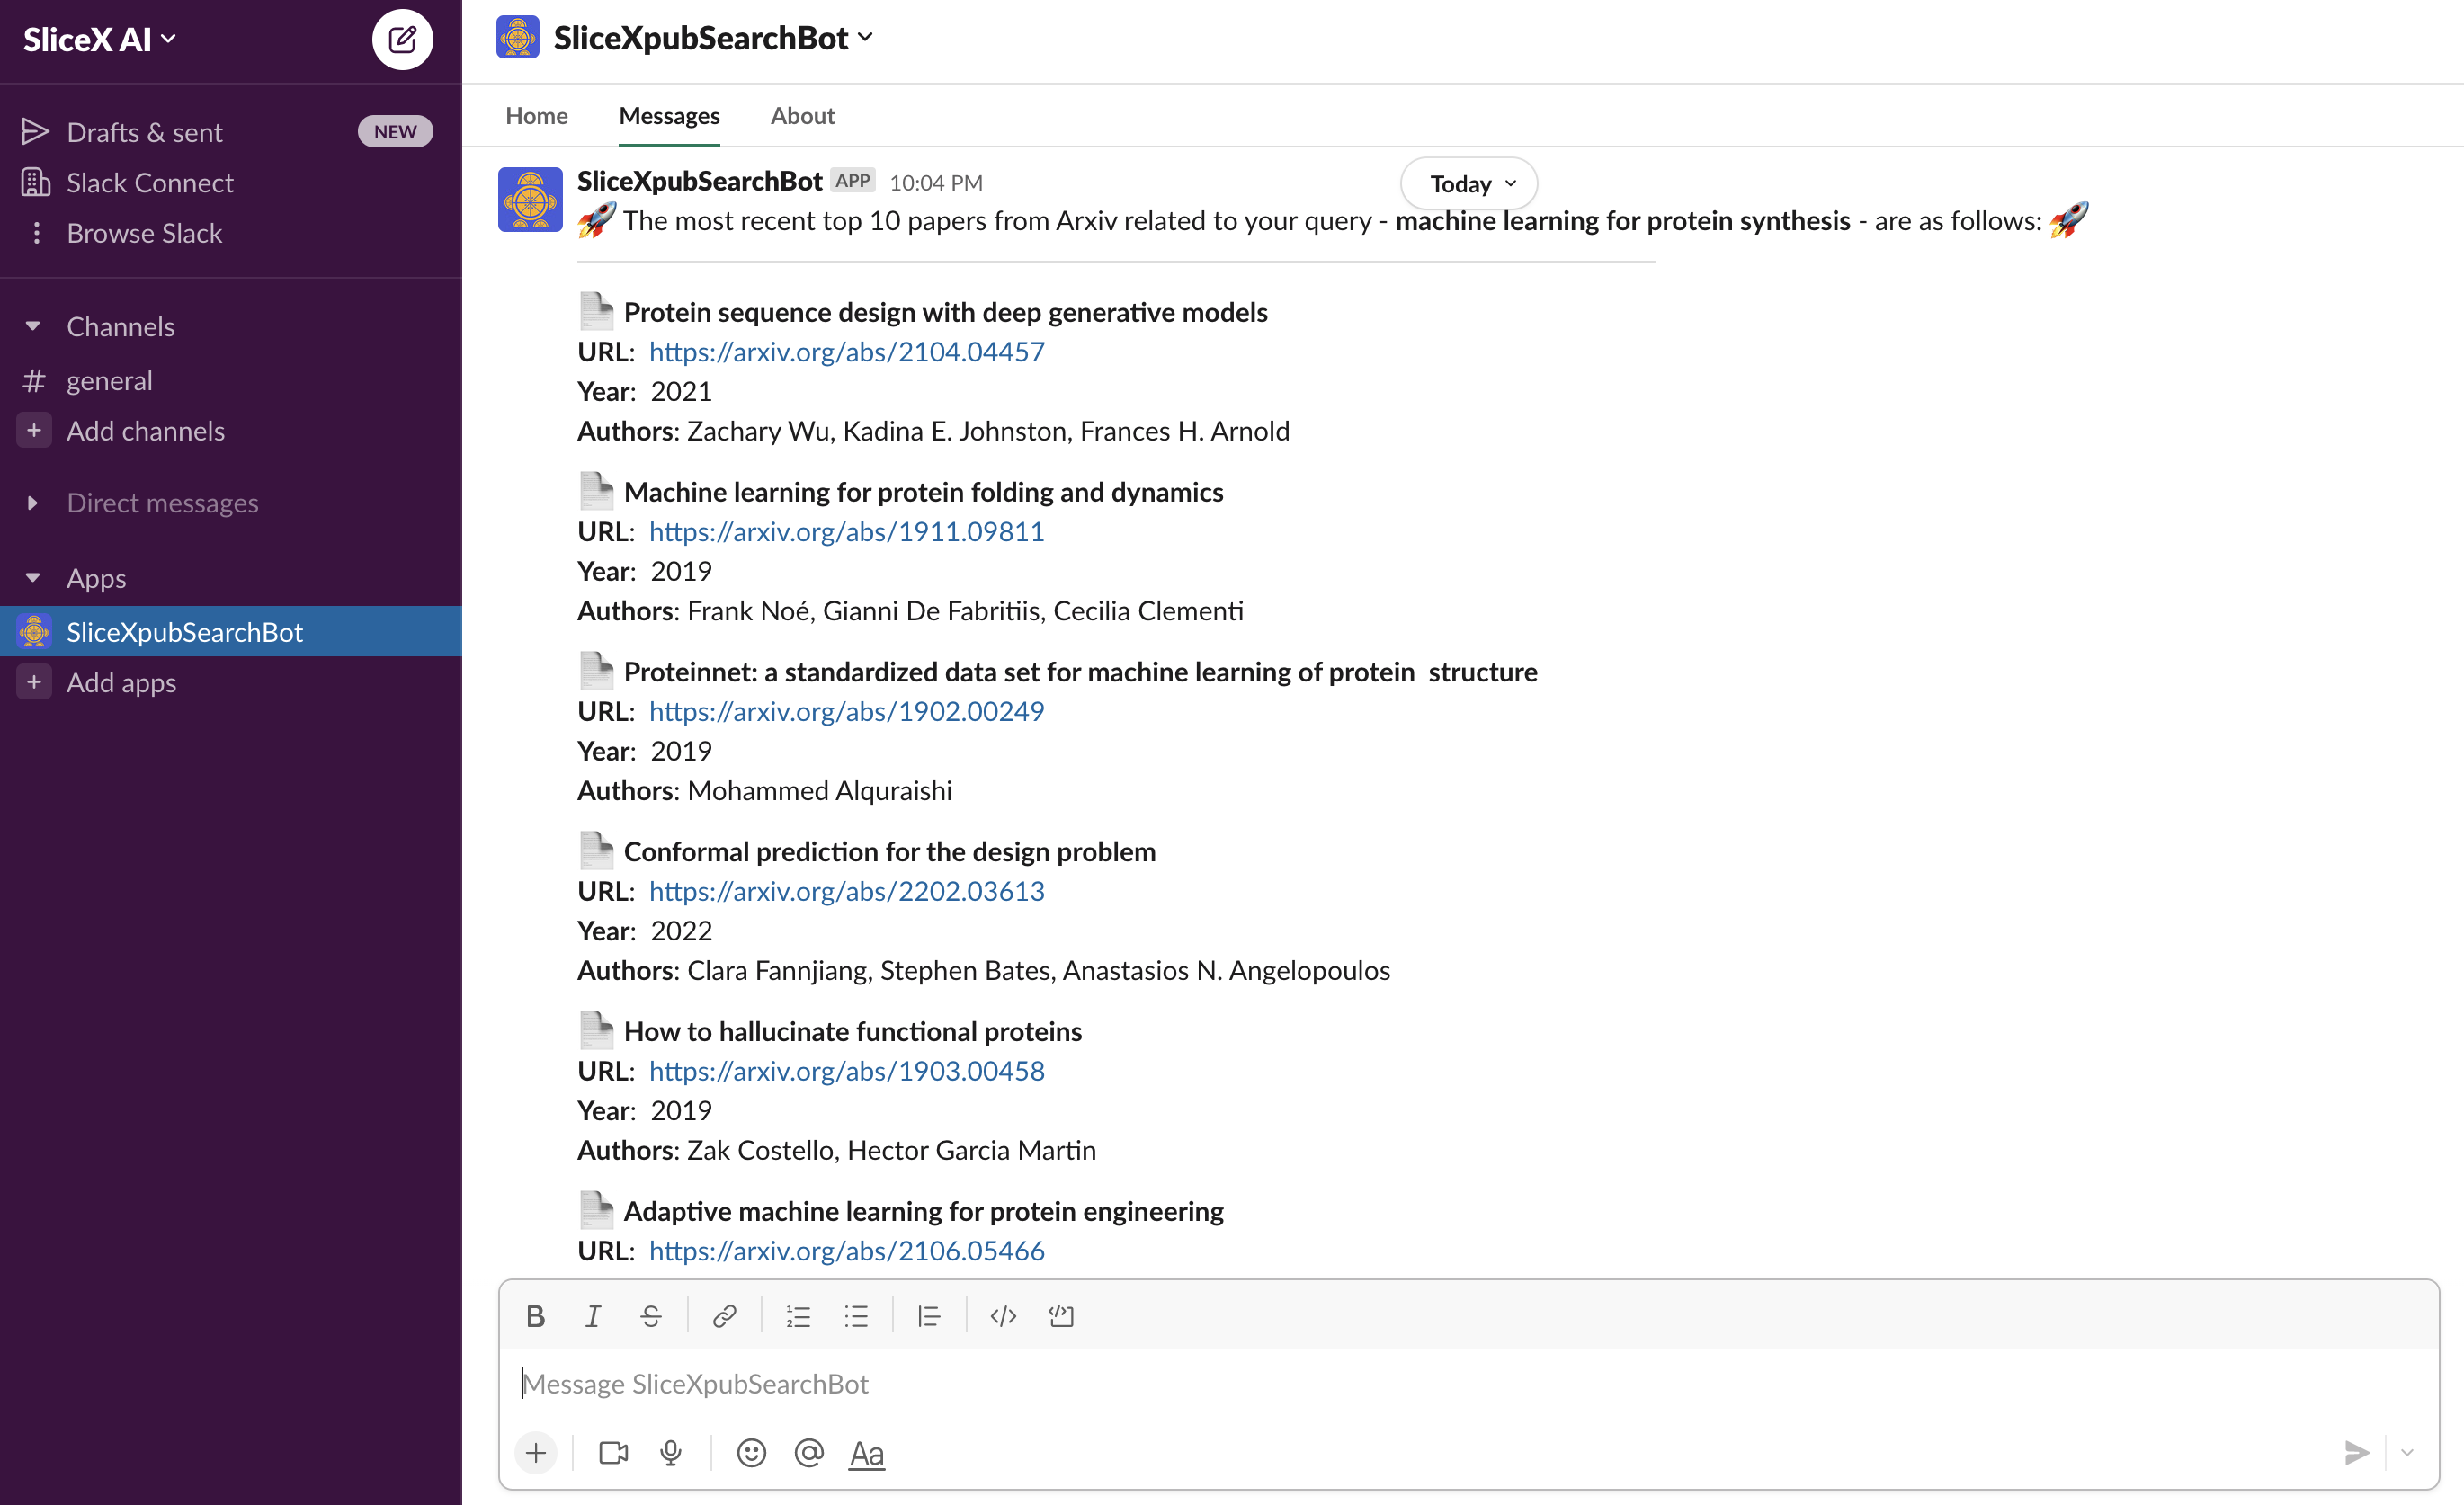This screenshot has height=1505, width=2464.
Task: Open send options dropdown arrow
Action: (x=2407, y=1452)
